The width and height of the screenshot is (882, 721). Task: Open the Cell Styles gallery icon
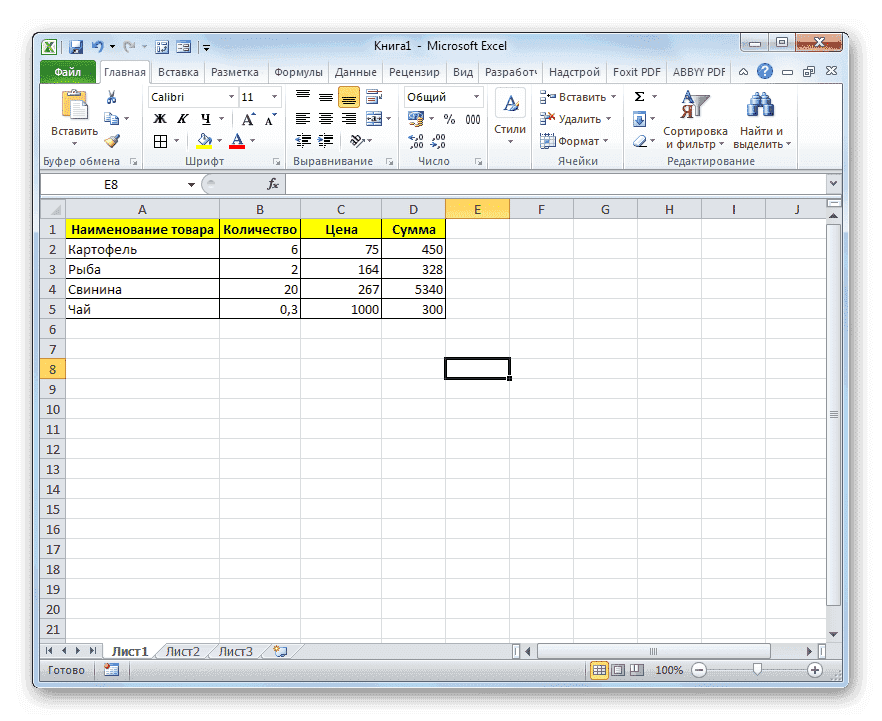click(x=510, y=105)
